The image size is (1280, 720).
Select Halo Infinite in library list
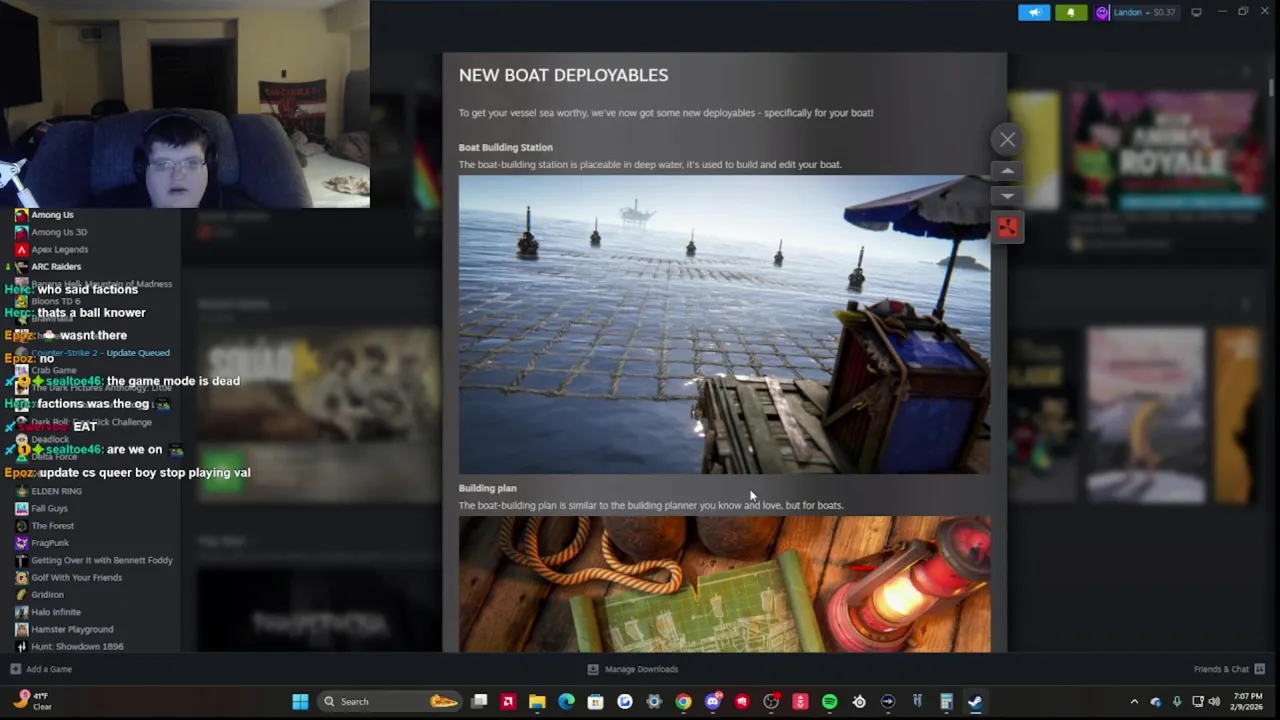[56, 612]
